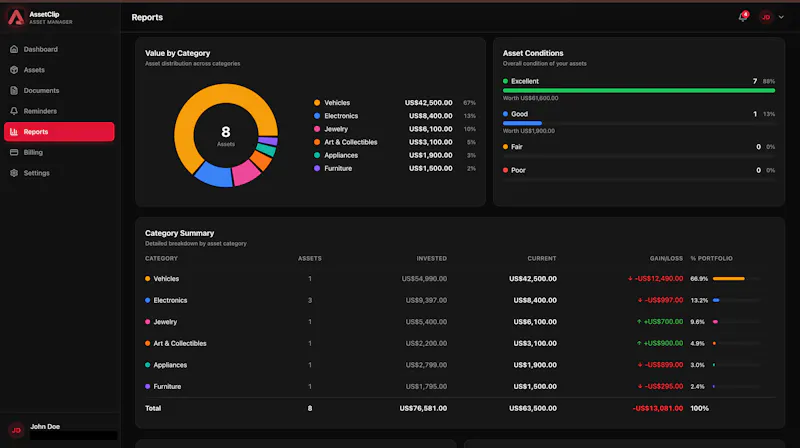Screen dimensions: 800x448
Task: Click the blue Electronics donut segment
Action: [214, 175]
